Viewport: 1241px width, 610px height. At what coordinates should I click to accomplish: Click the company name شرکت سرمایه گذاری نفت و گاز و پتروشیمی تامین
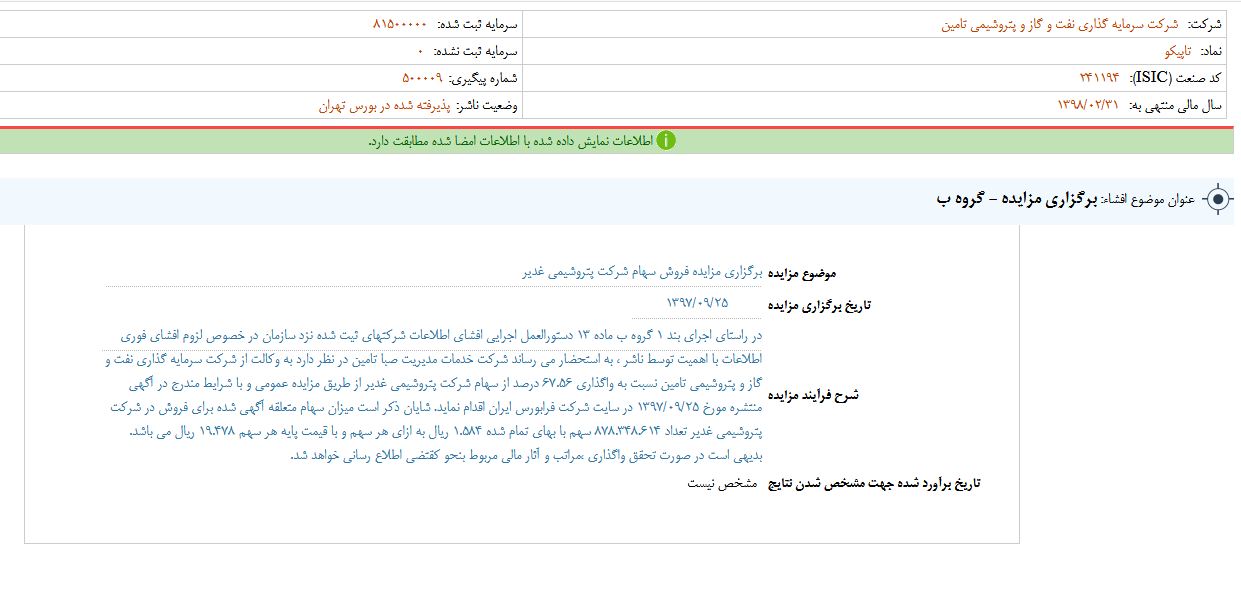(x=1060, y=24)
